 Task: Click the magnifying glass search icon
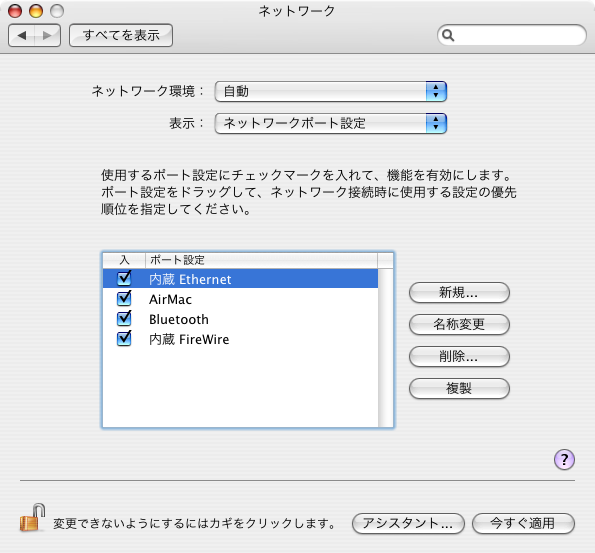[448, 35]
